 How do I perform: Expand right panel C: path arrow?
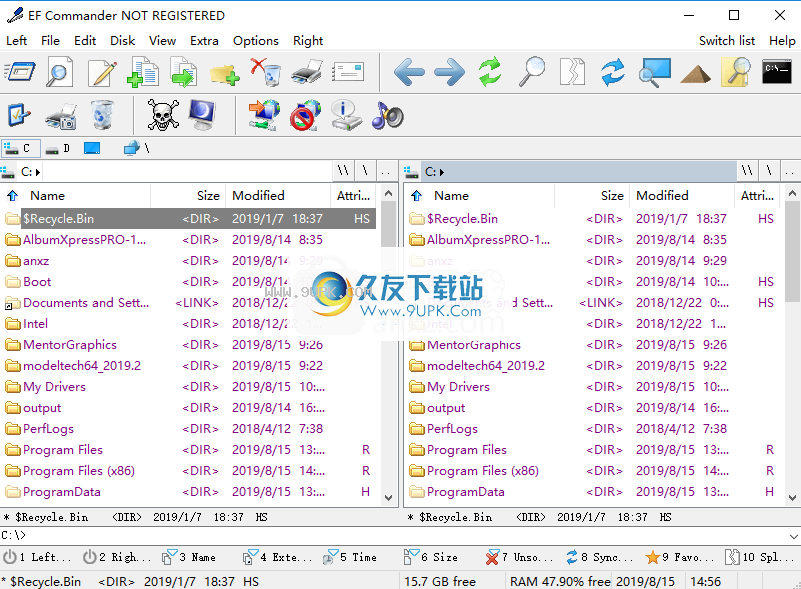pos(442,173)
